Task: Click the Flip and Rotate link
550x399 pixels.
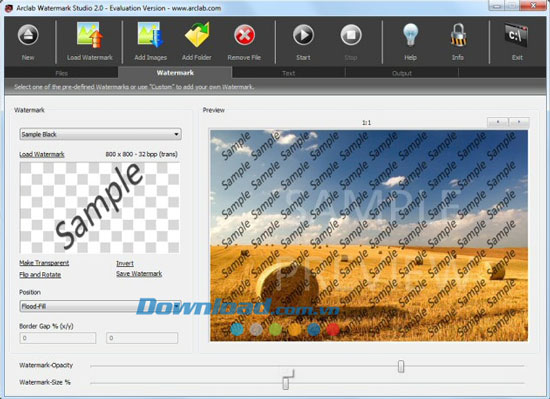Action: tap(40, 275)
